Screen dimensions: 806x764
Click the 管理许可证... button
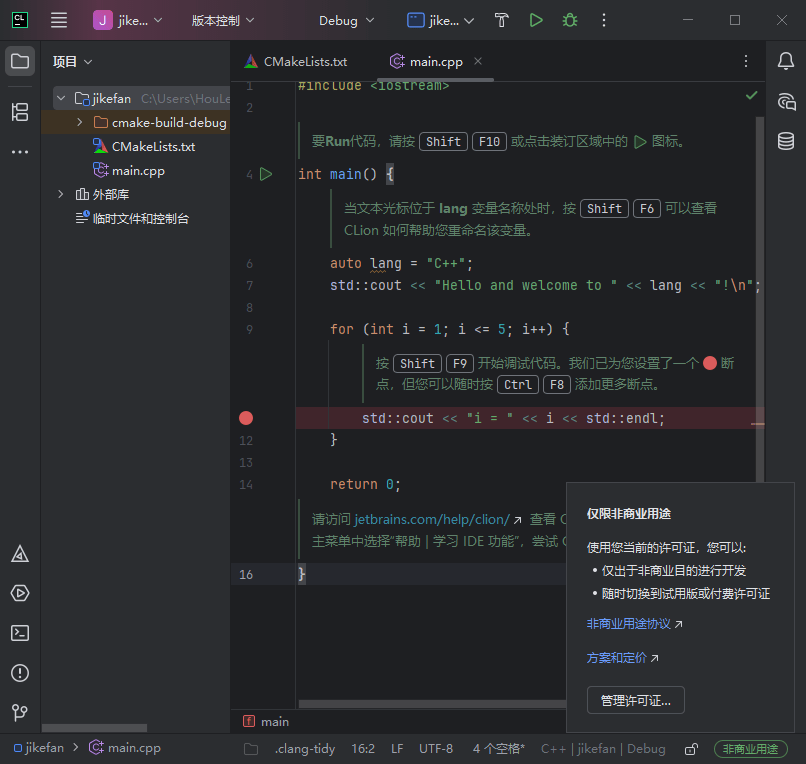[635, 700]
